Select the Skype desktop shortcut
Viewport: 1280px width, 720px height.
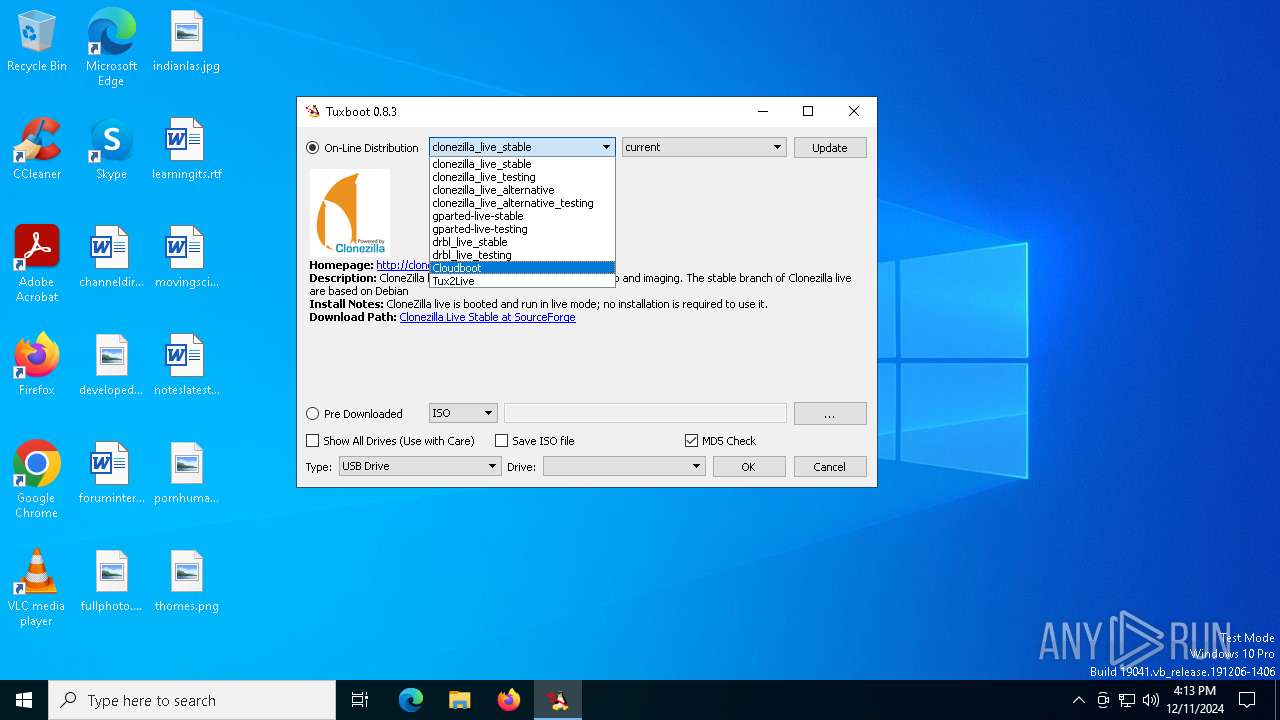tap(111, 150)
